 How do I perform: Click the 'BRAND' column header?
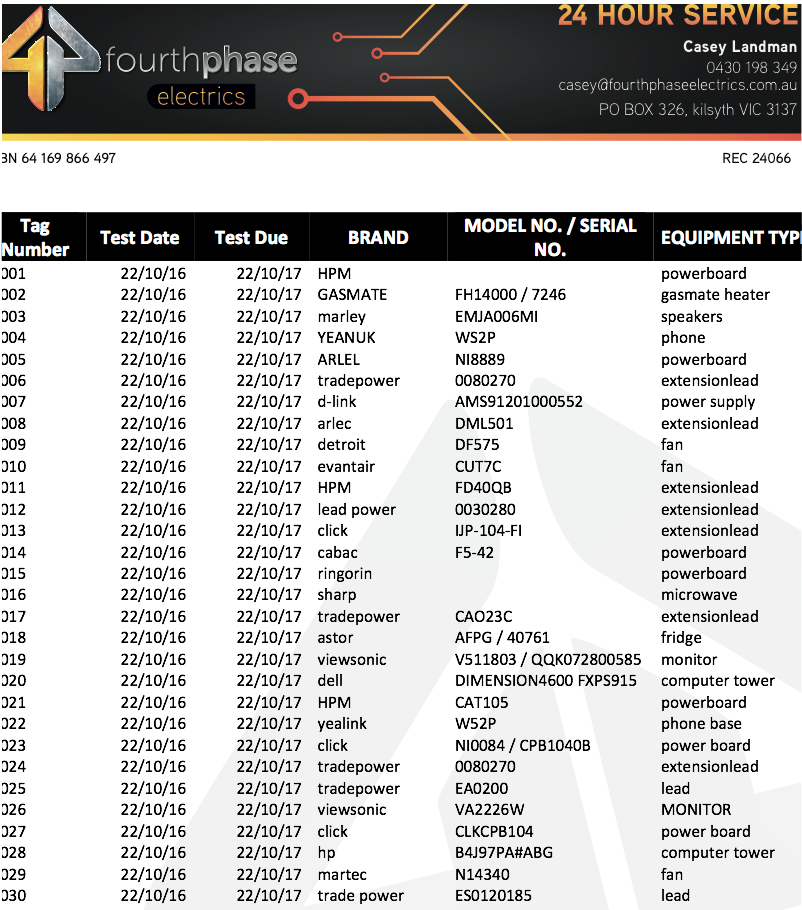[378, 237]
